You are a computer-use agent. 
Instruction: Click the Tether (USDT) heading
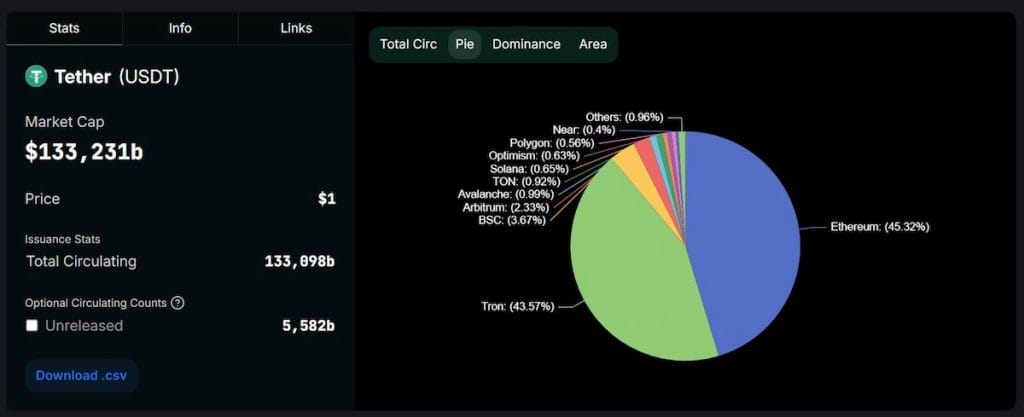coord(116,77)
